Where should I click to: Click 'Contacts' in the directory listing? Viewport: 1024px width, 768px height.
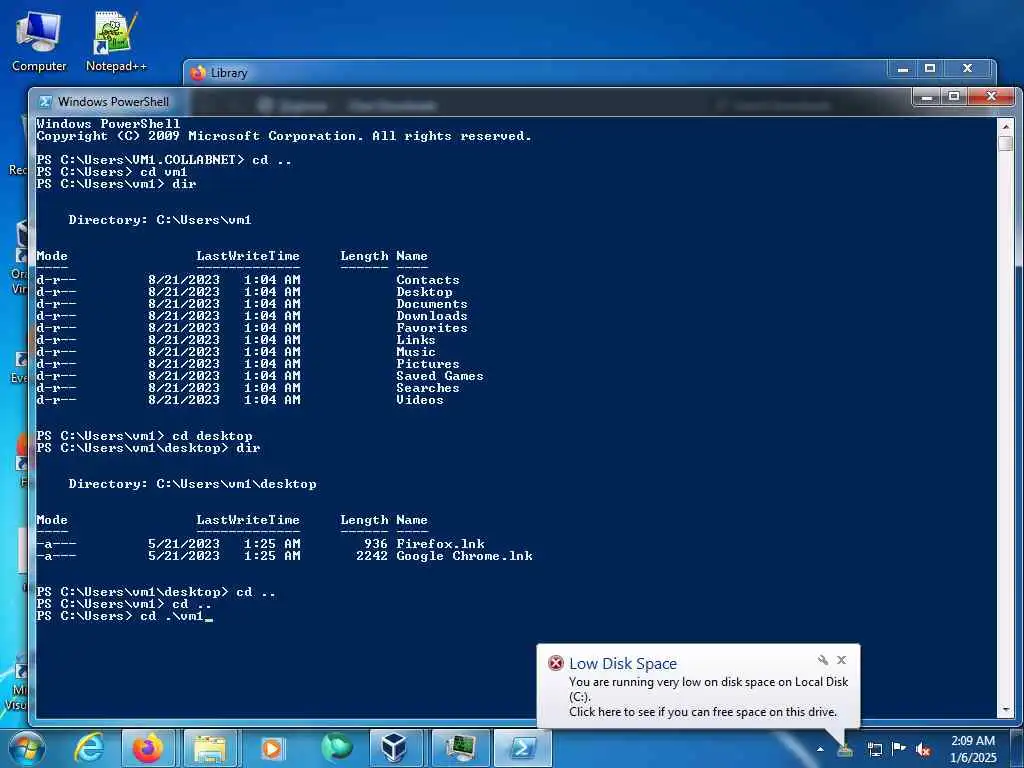coord(428,280)
